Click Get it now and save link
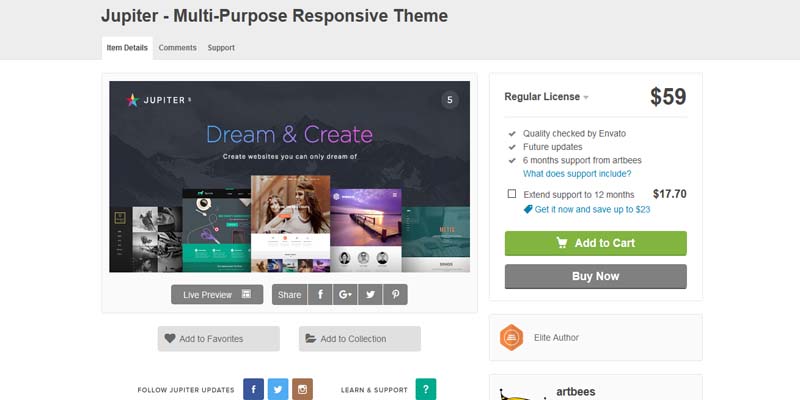 [x=592, y=210]
